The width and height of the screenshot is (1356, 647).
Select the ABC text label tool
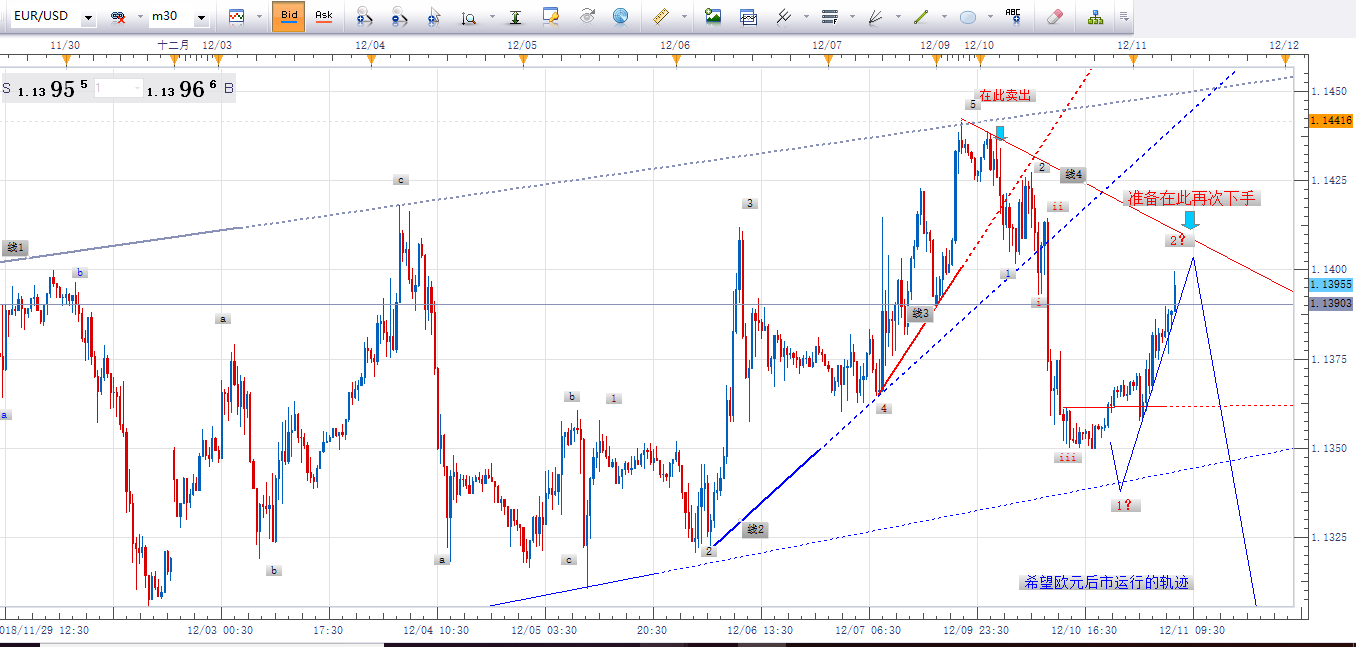click(1014, 15)
